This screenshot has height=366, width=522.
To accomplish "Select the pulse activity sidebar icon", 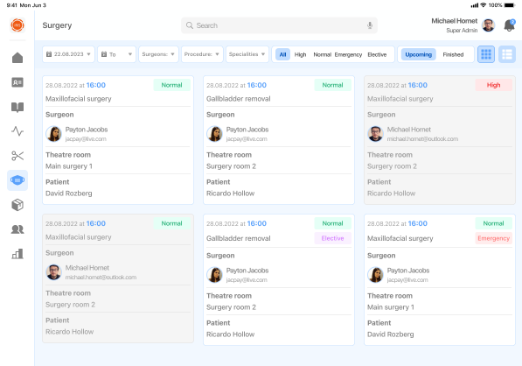I will [x=17, y=131].
